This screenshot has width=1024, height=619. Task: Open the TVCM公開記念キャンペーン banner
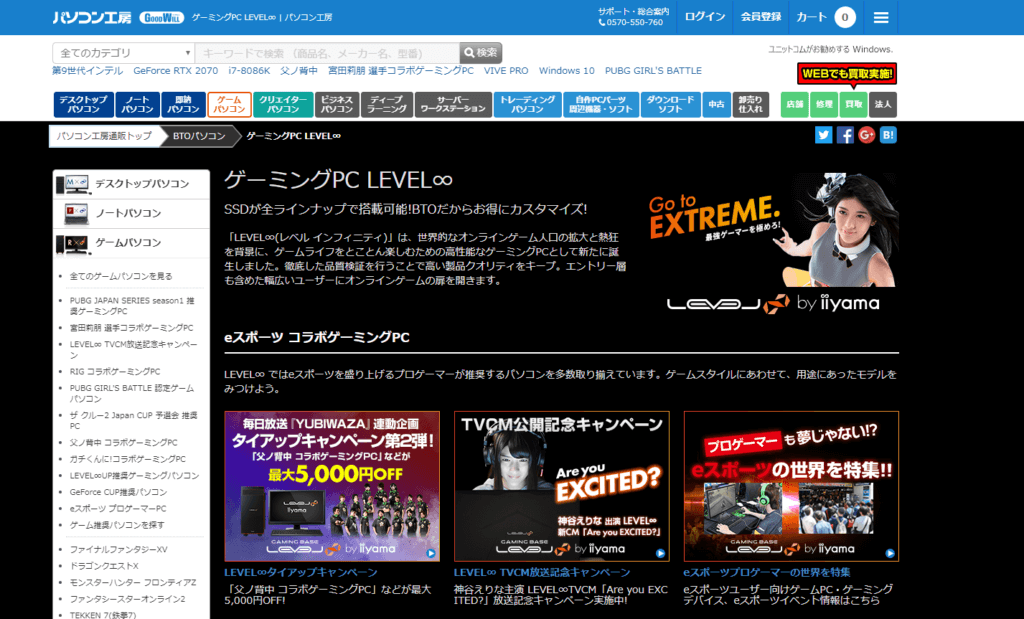[x=562, y=486]
